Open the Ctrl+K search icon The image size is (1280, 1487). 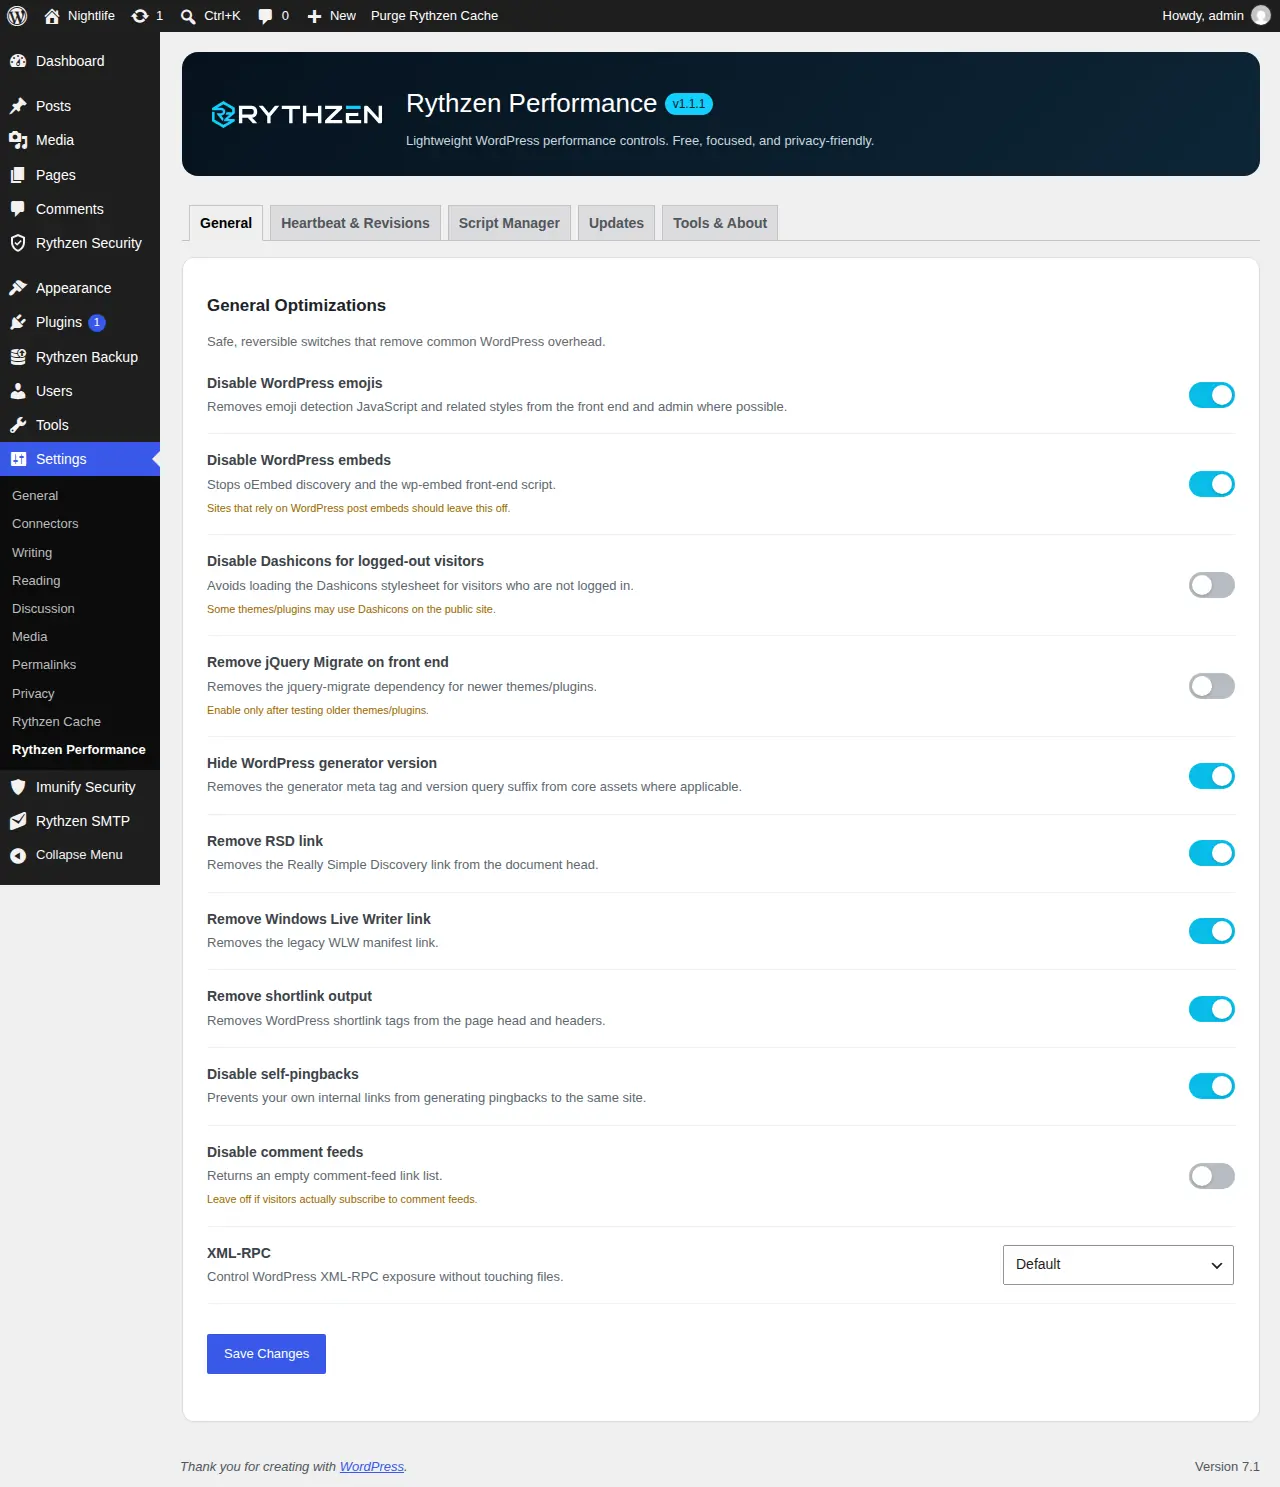tap(188, 16)
